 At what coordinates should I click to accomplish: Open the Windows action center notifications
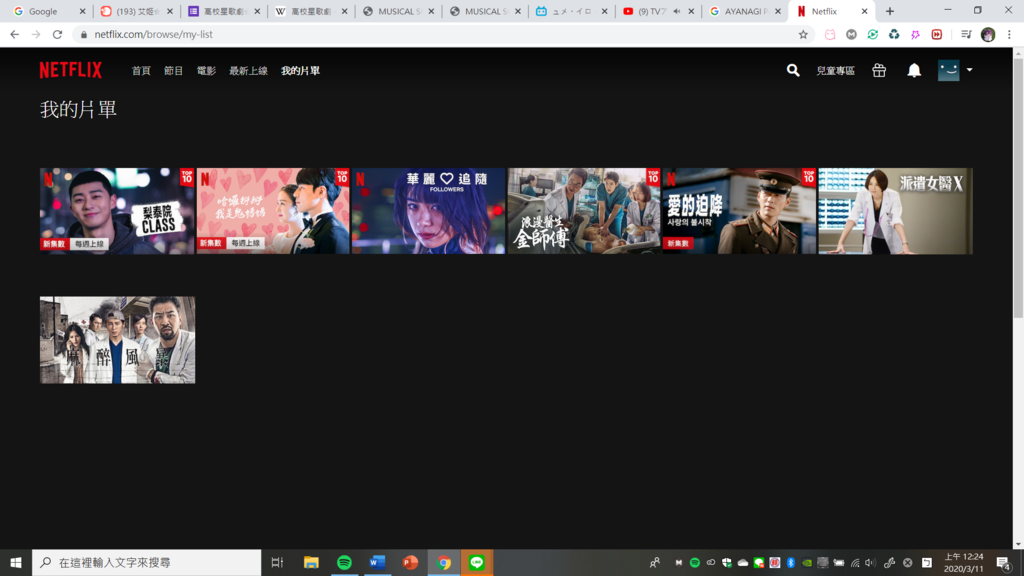click(x=1004, y=562)
